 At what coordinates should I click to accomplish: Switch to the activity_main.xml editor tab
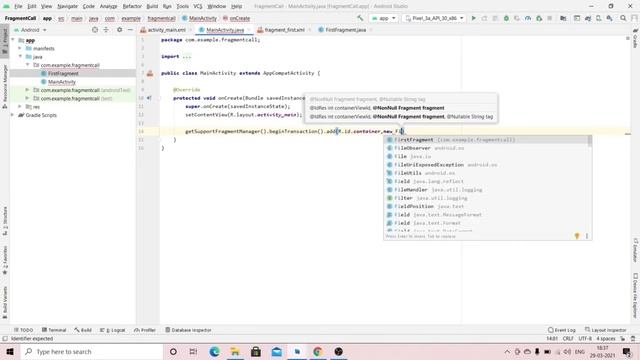pyautogui.click(x=166, y=30)
